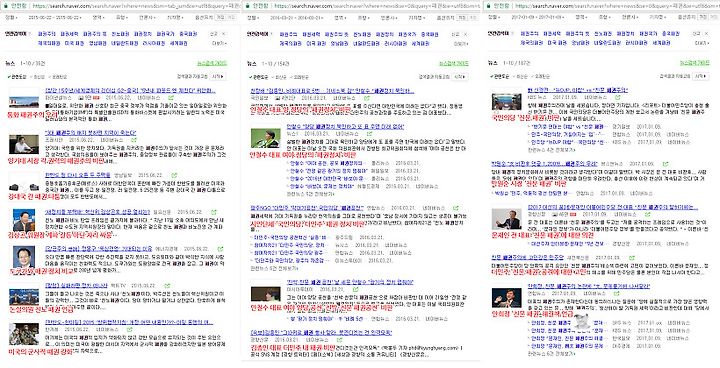This screenshot has height=368, width=720.
Task: Open the 언론사 dropdown in the 2017 window
Action: pyautogui.click(x=630, y=17)
